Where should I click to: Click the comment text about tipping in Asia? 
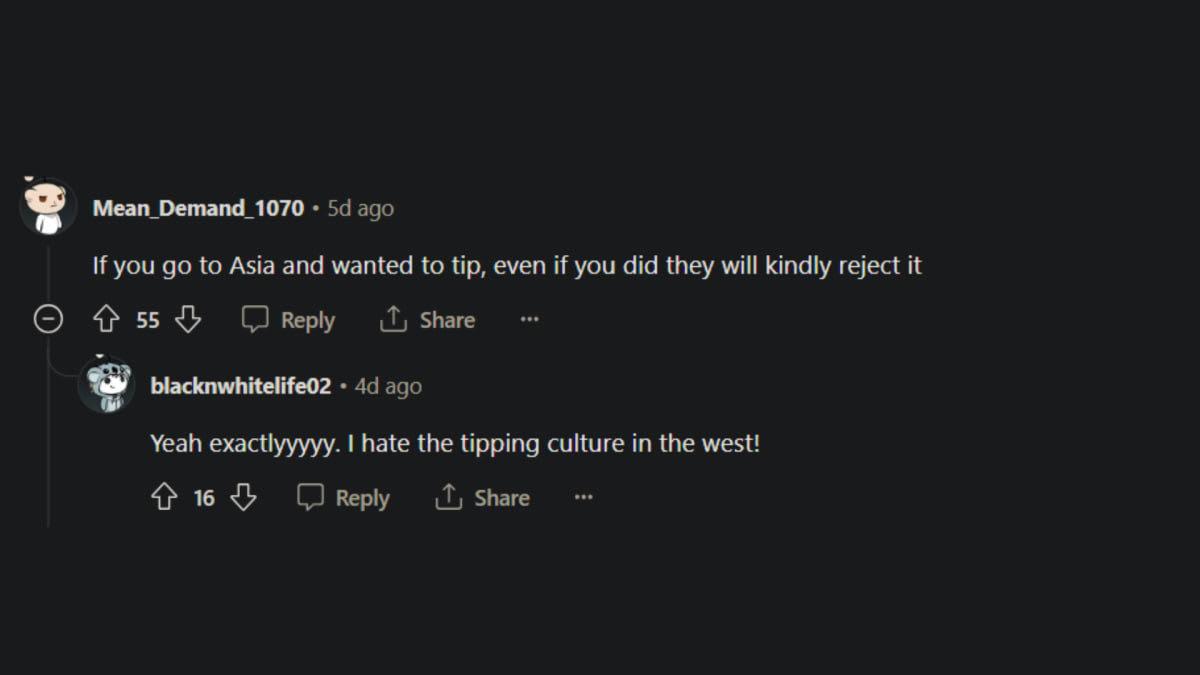(x=507, y=266)
